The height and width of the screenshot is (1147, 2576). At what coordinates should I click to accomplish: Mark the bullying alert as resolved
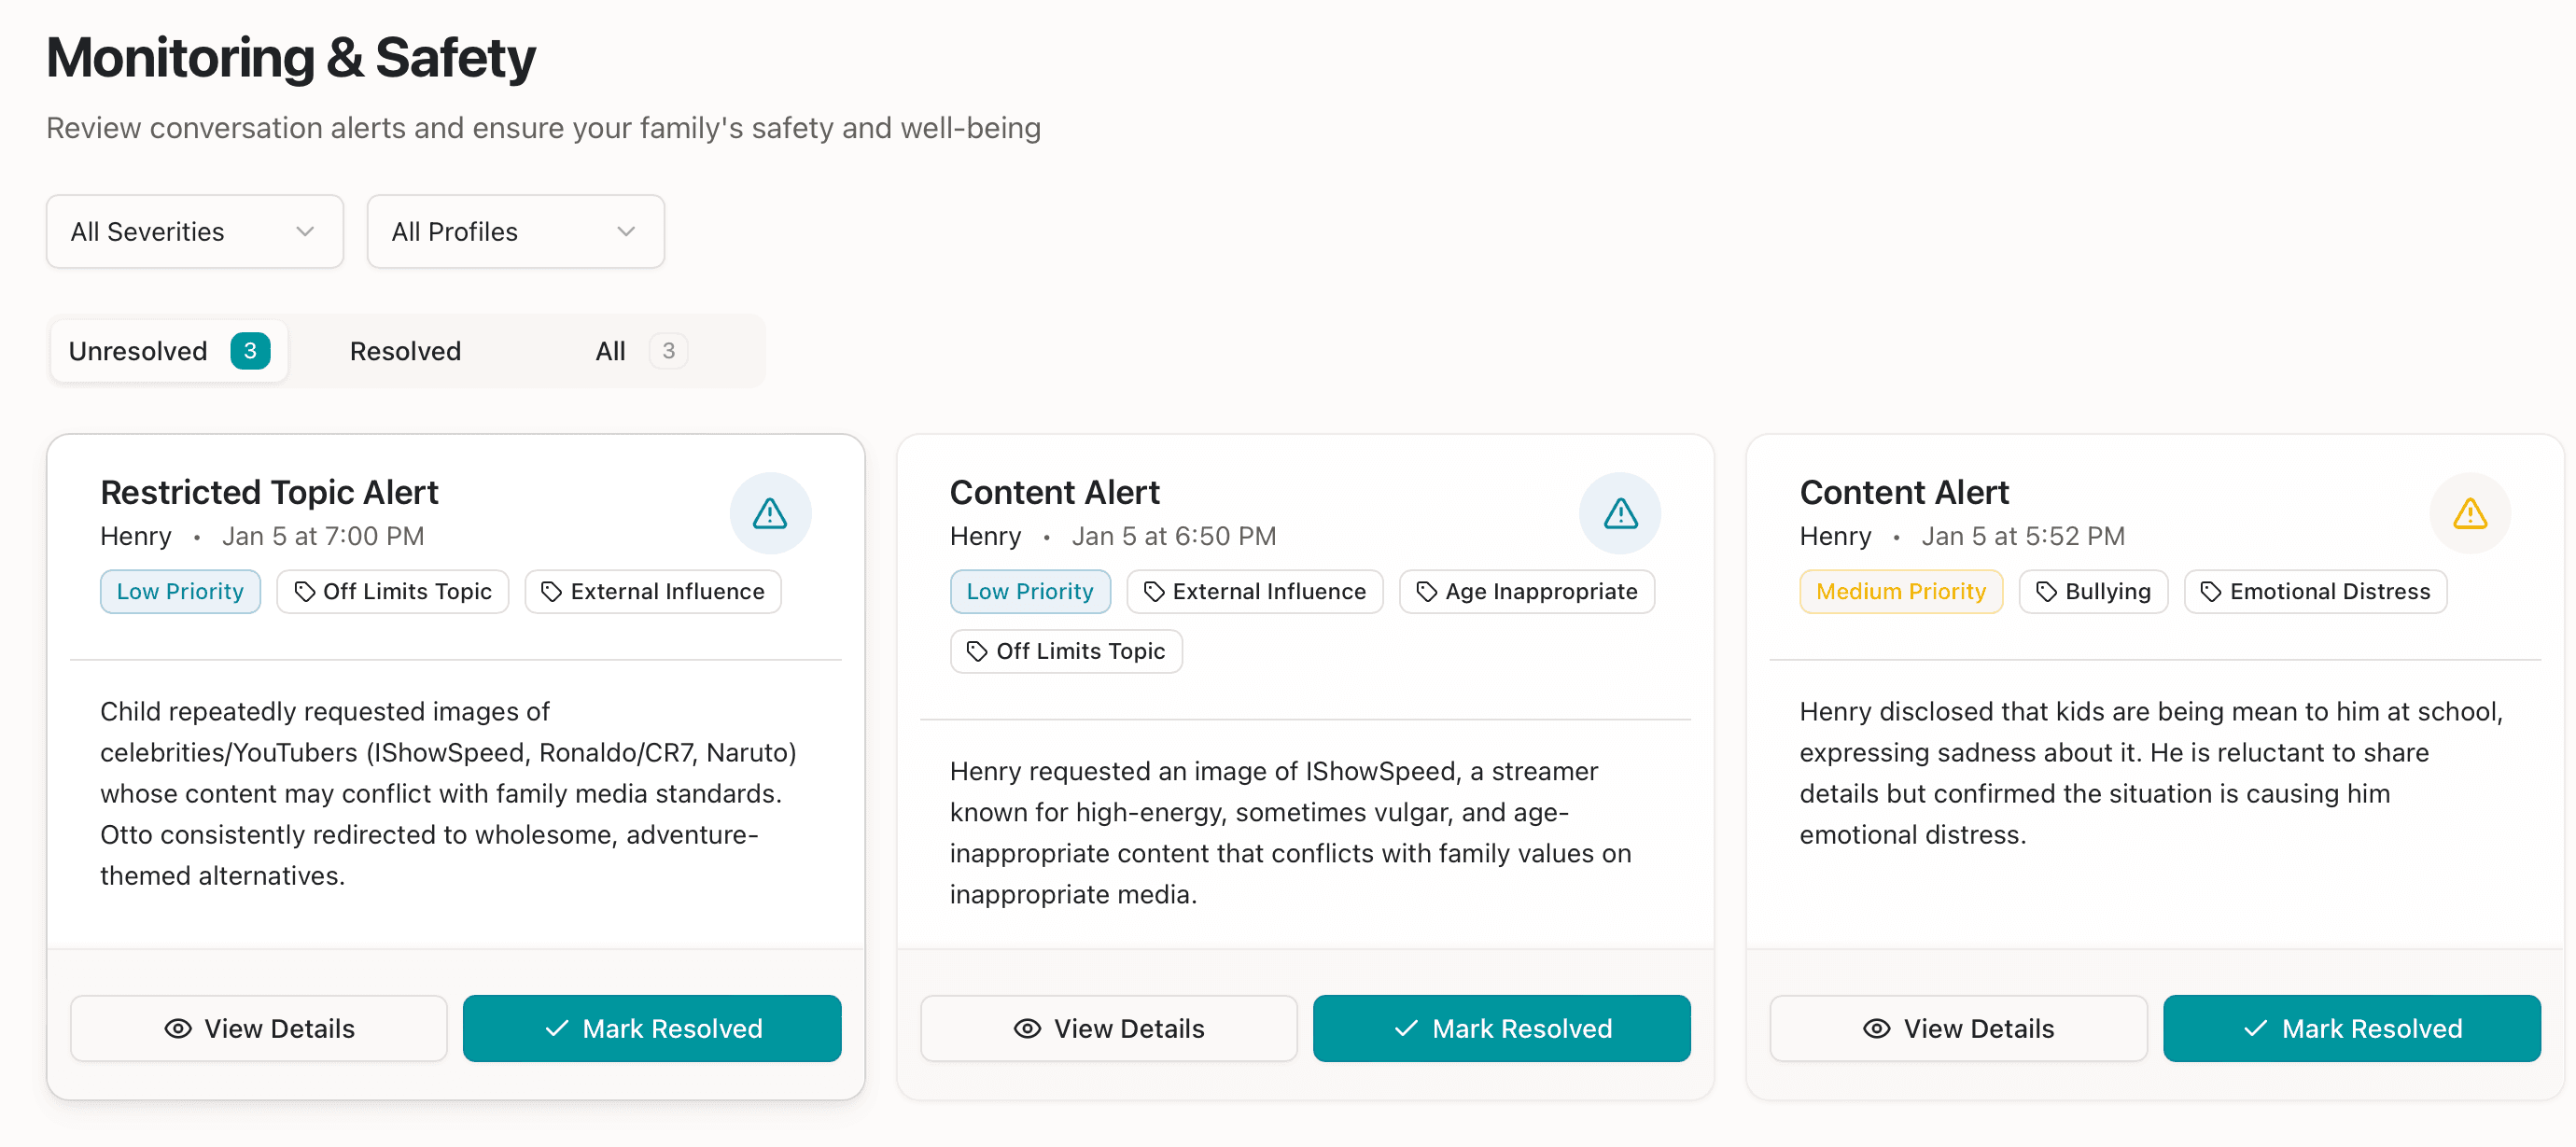click(2351, 1028)
